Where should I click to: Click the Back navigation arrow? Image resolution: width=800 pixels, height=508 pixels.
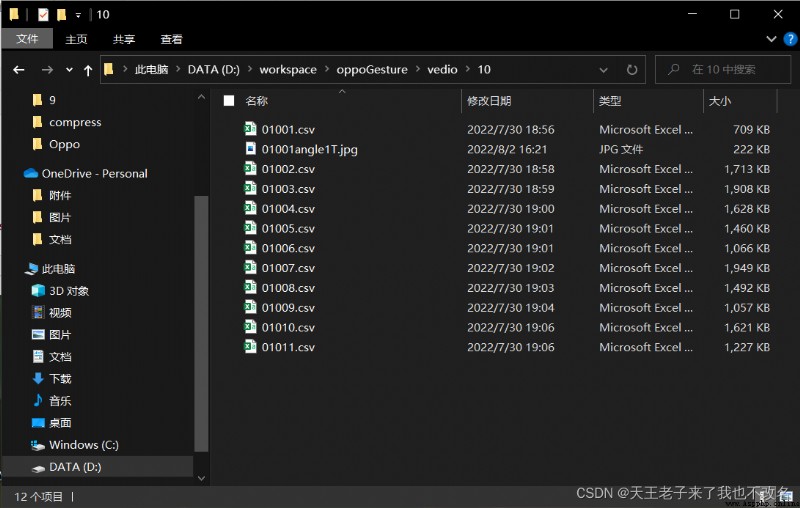pyautogui.click(x=19, y=70)
